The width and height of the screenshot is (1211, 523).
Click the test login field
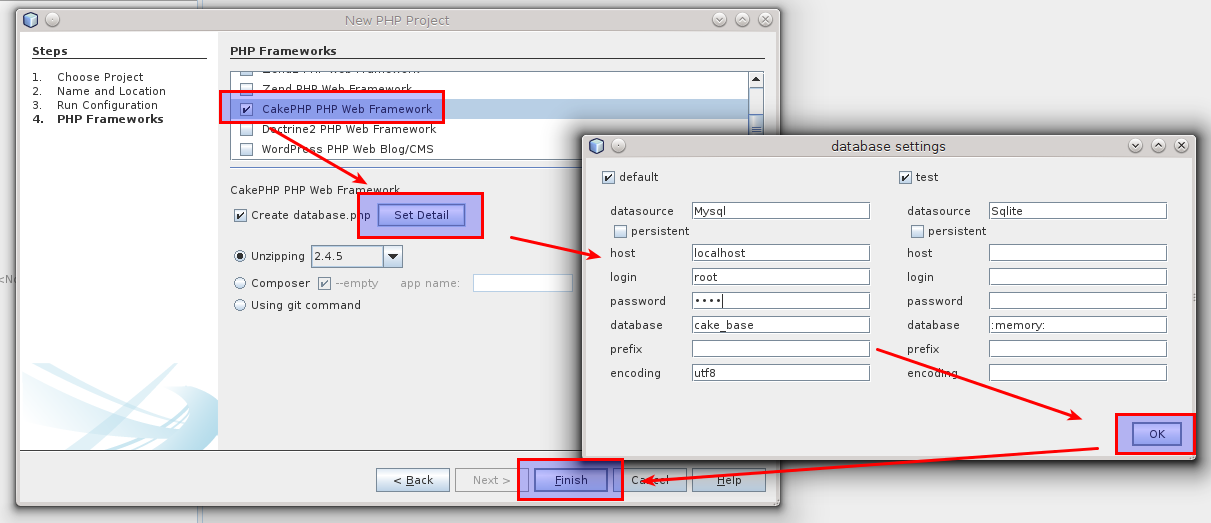pyautogui.click(x=1078, y=277)
